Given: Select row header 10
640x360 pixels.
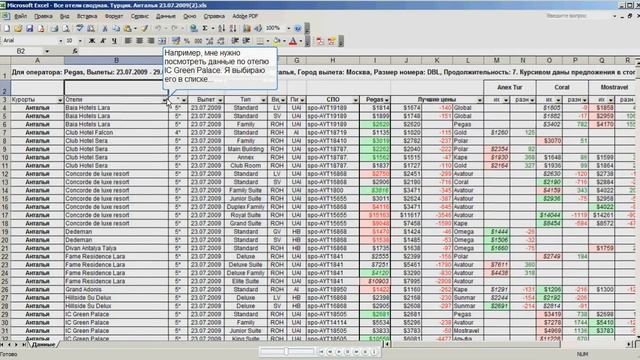Looking at the screenshot, I should point(5,158).
